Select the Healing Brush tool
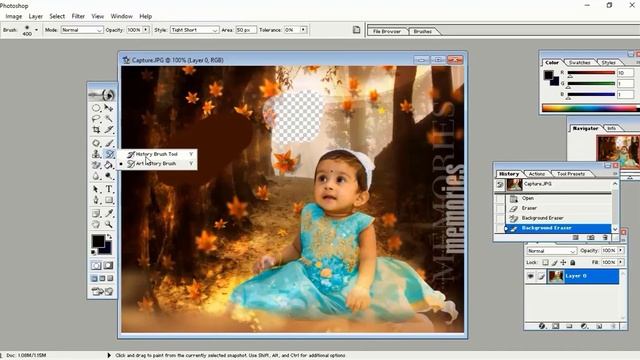The width and height of the screenshot is (640, 360). click(x=96, y=143)
